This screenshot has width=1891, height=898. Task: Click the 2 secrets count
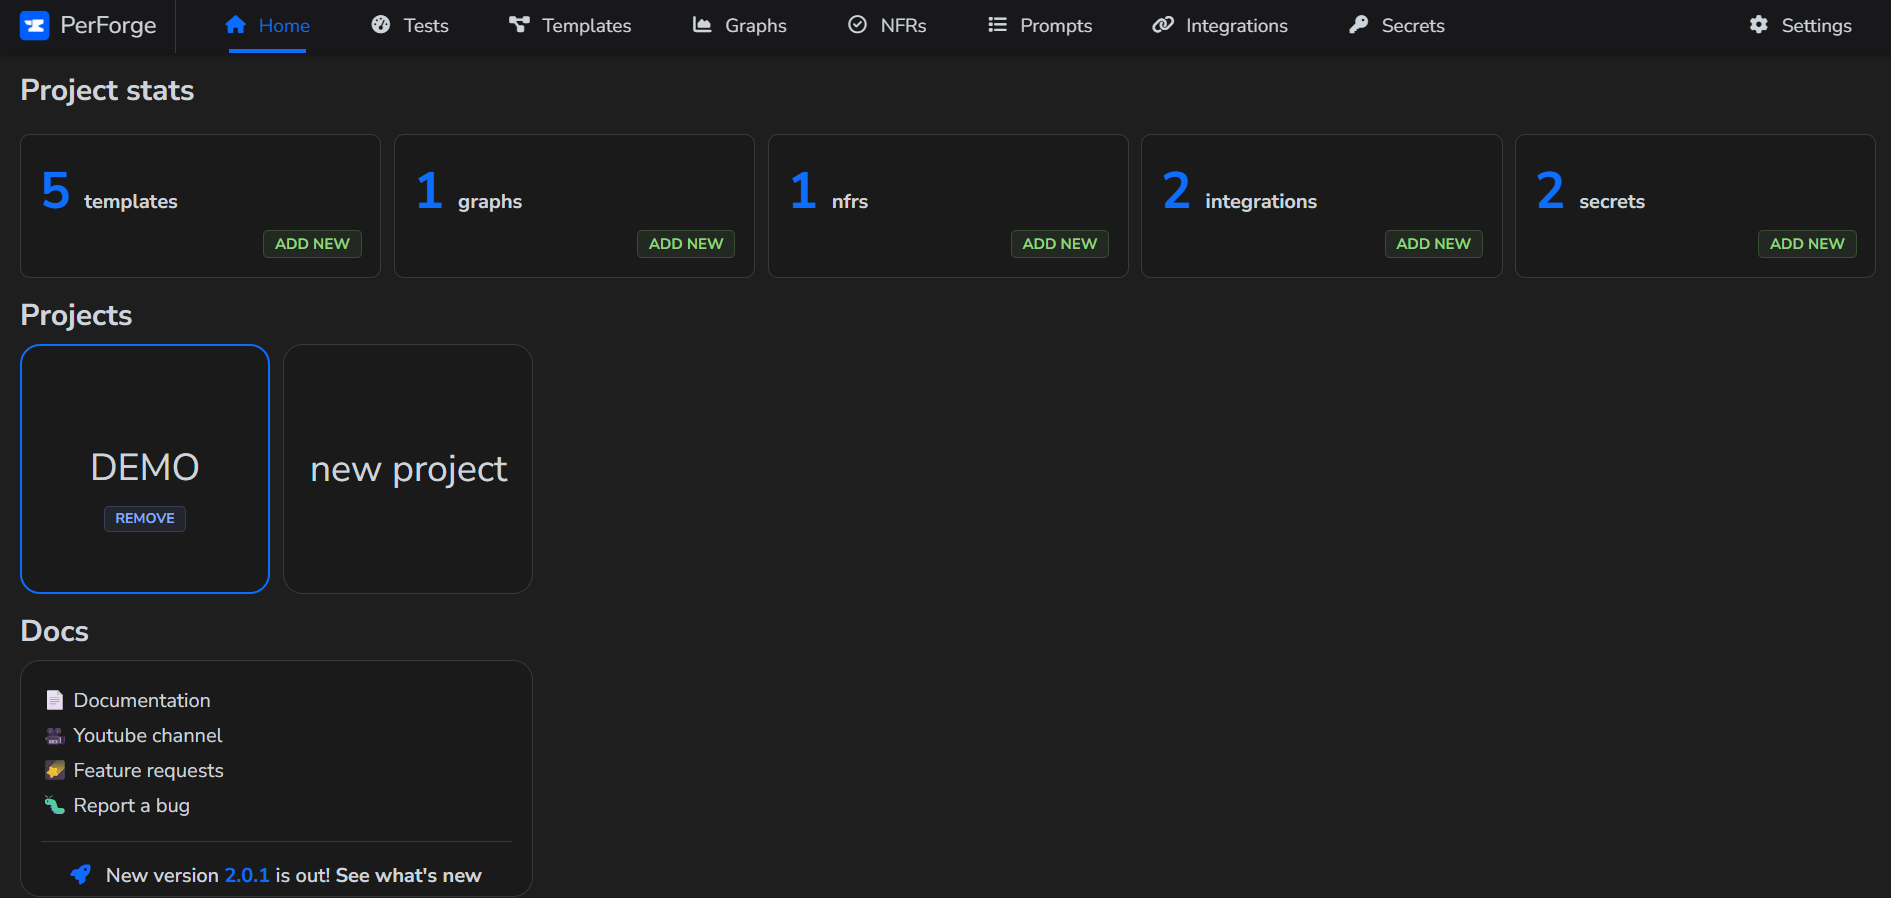click(1550, 190)
